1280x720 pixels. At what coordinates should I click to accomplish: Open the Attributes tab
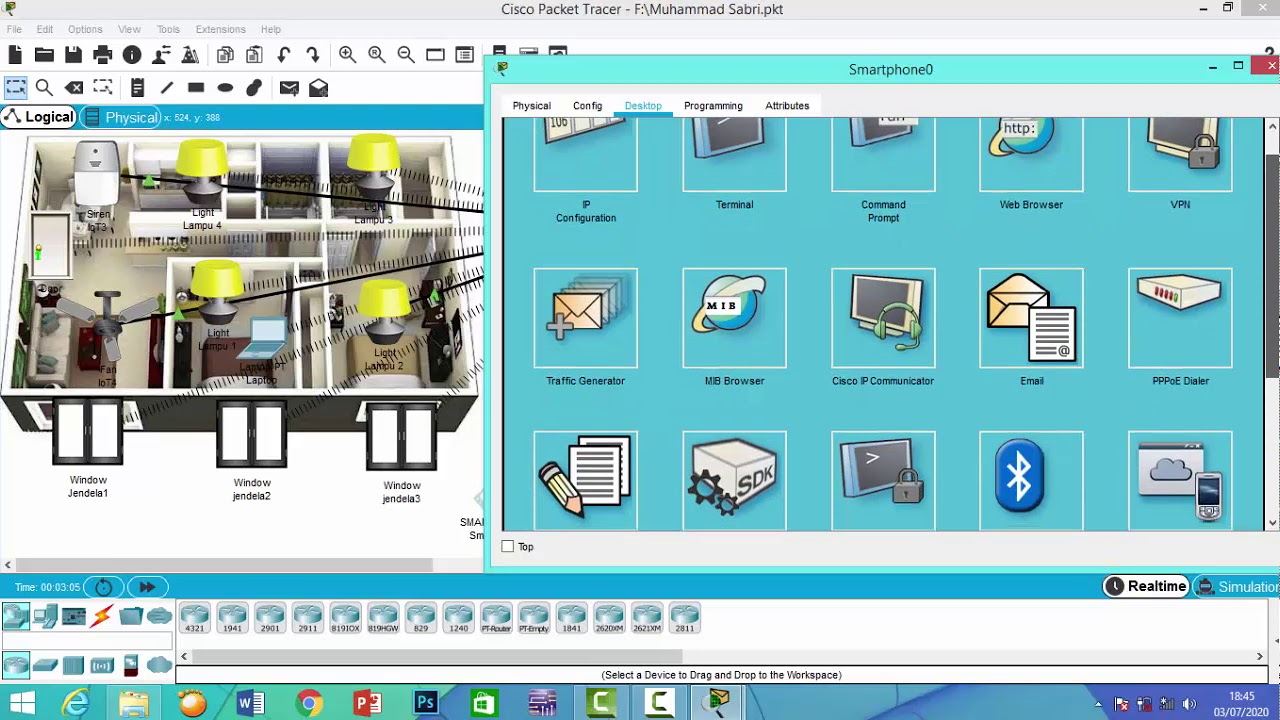[x=787, y=106]
